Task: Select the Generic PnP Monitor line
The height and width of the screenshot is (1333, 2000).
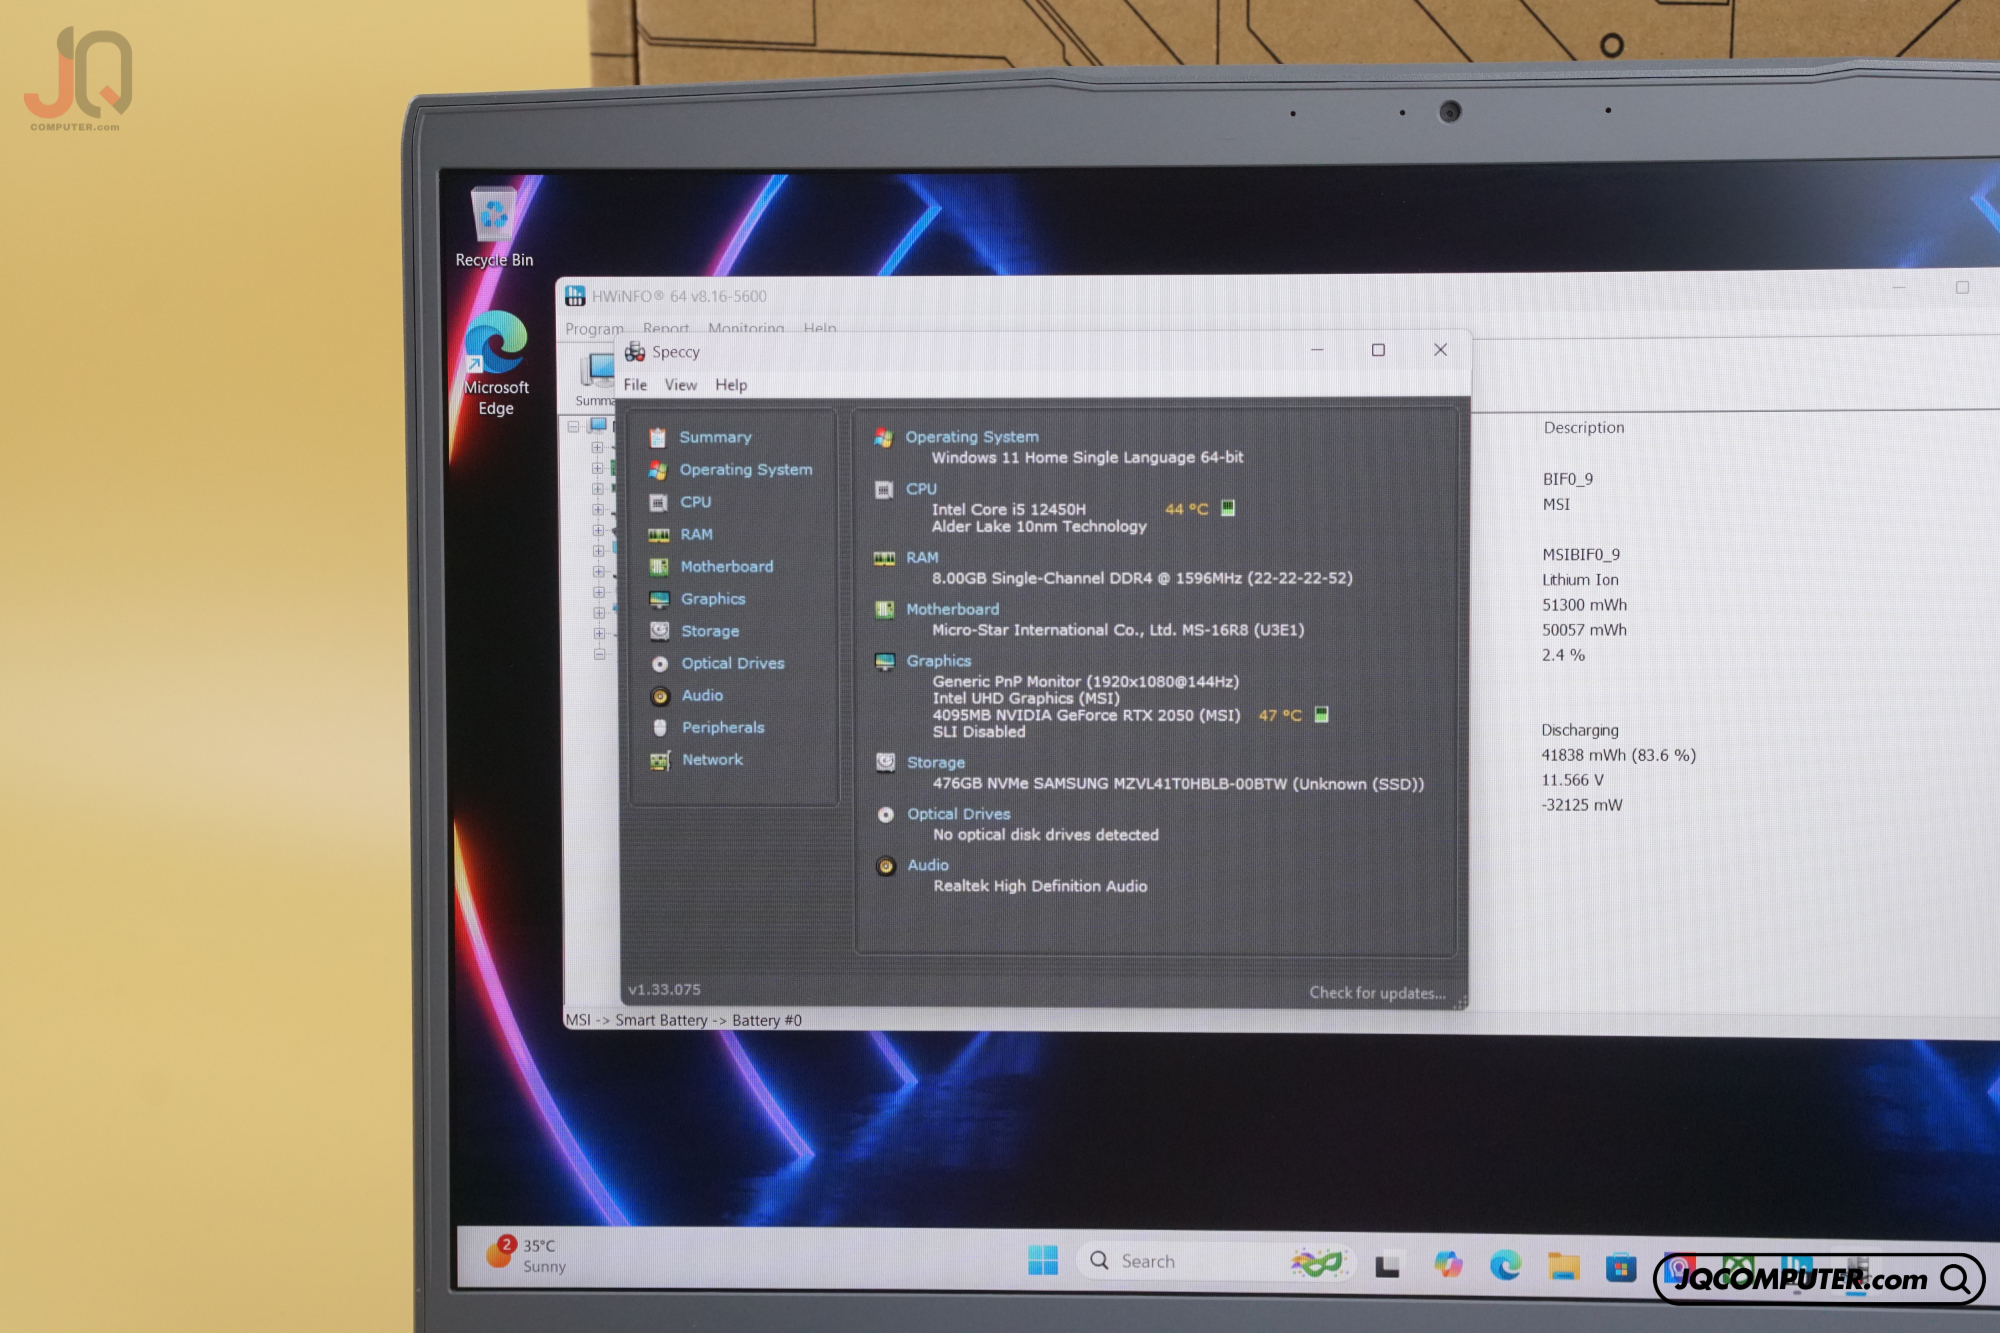Action: (1086, 682)
